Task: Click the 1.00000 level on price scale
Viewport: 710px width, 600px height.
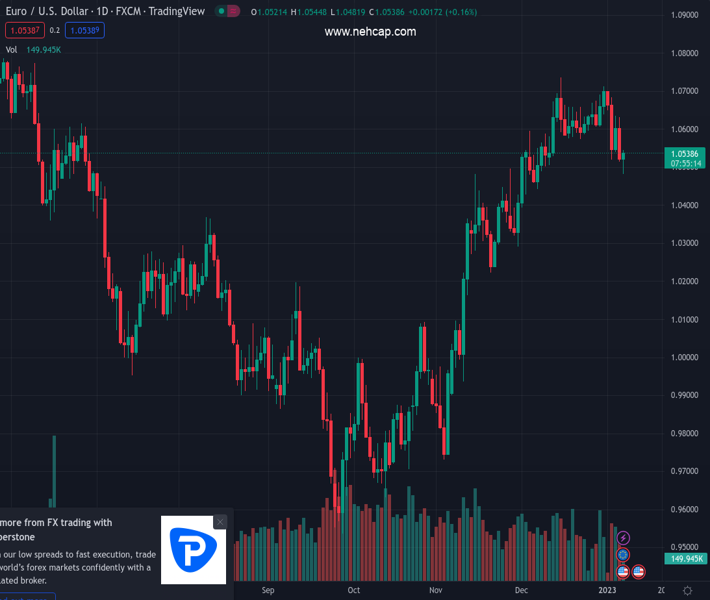Action: tap(685, 357)
